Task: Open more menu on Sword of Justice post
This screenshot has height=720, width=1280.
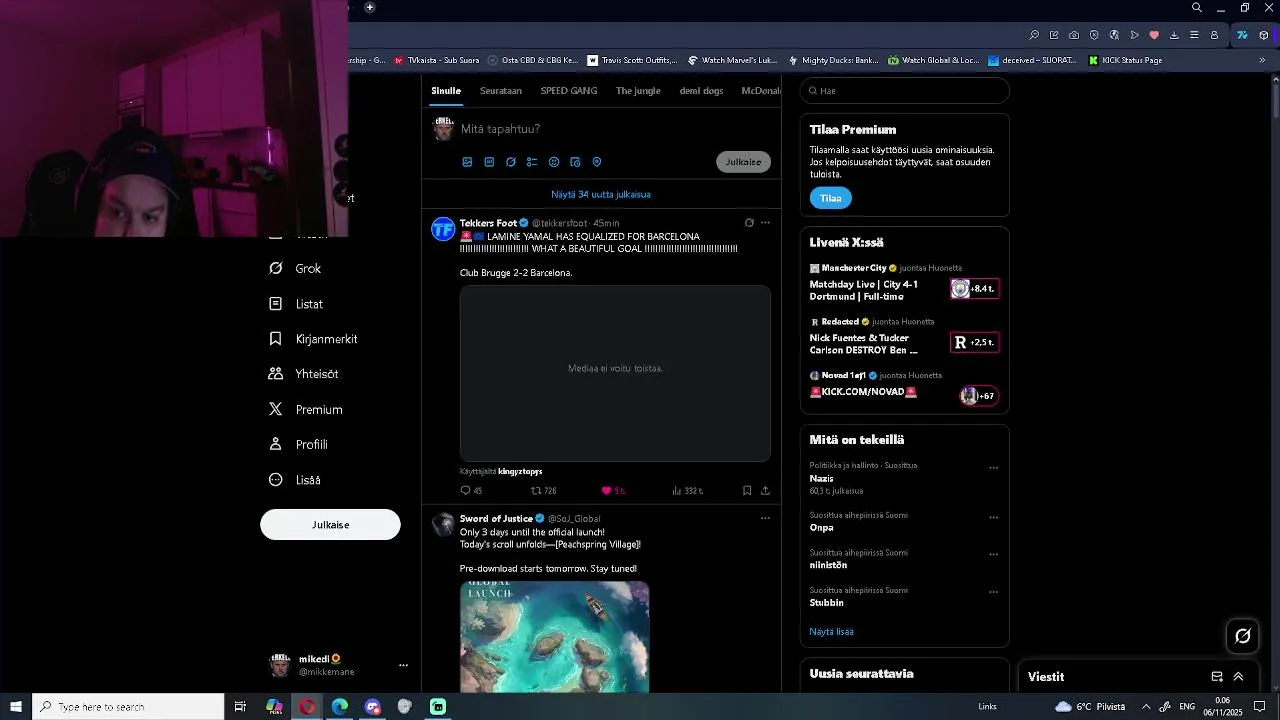Action: 765,518
